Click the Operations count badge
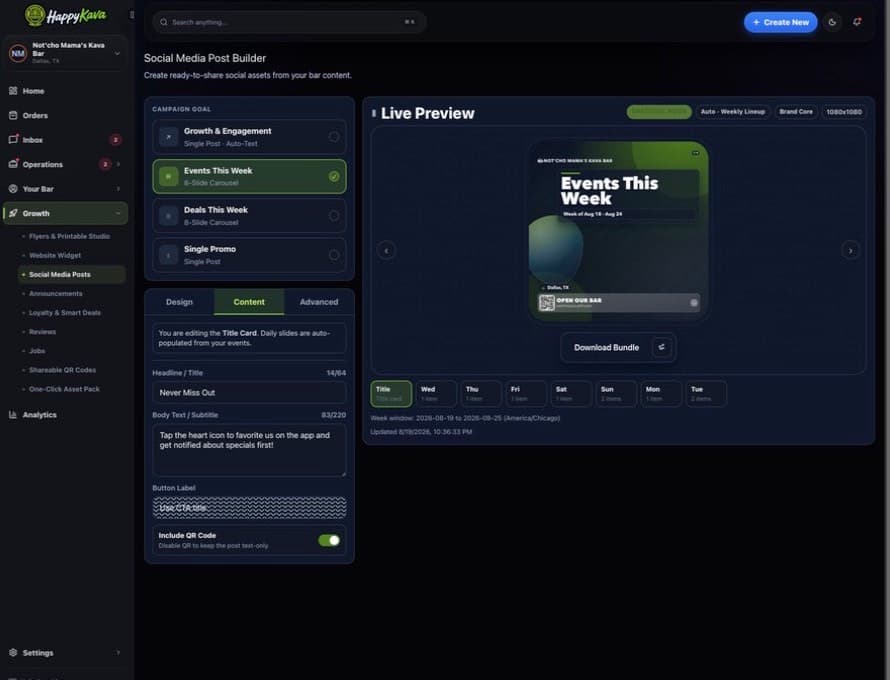The image size is (890, 680). [x=105, y=164]
